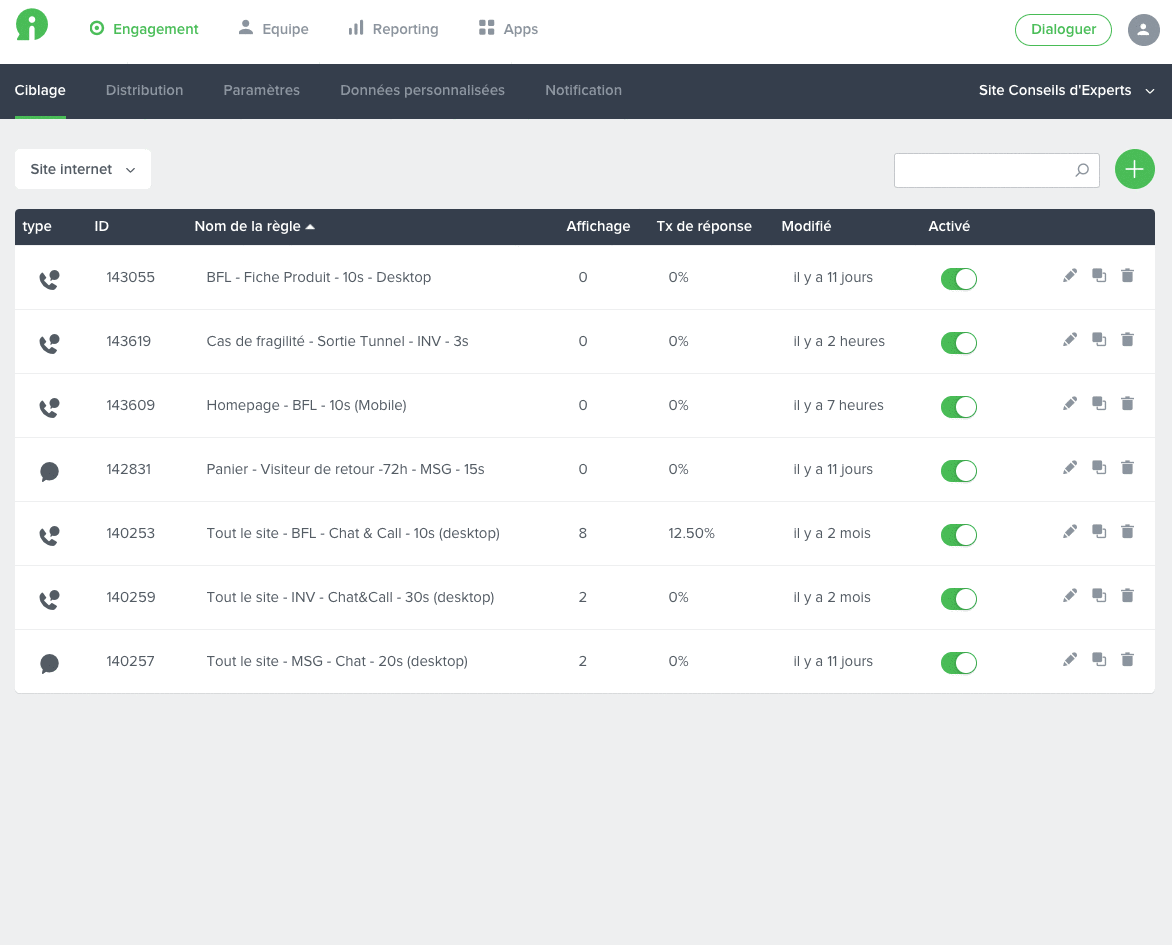
Task: Sort table by Affichage column header
Action: [598, 227]
